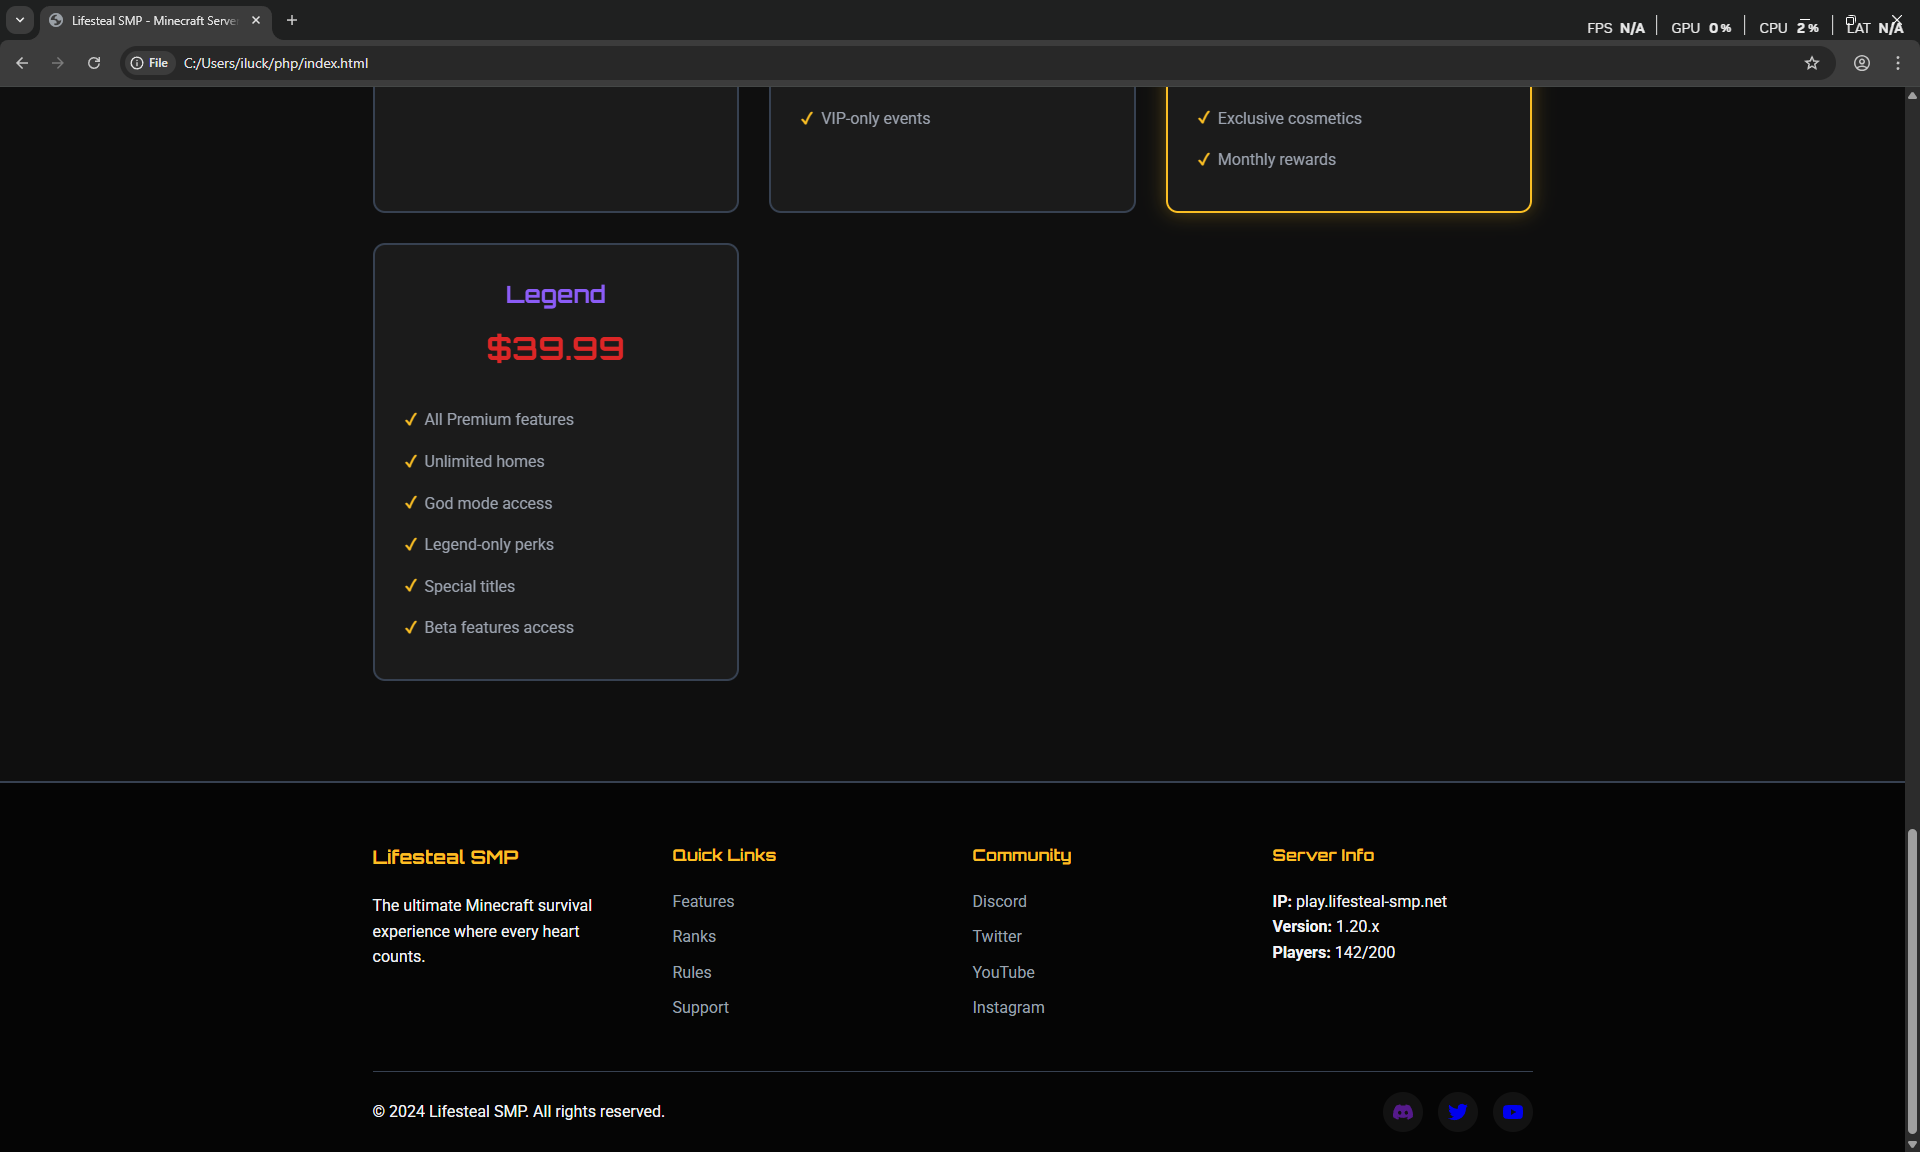Close the Lifesteal SMP tab
Screen dimensions: 1920x1152
click(x=256, y=20)
